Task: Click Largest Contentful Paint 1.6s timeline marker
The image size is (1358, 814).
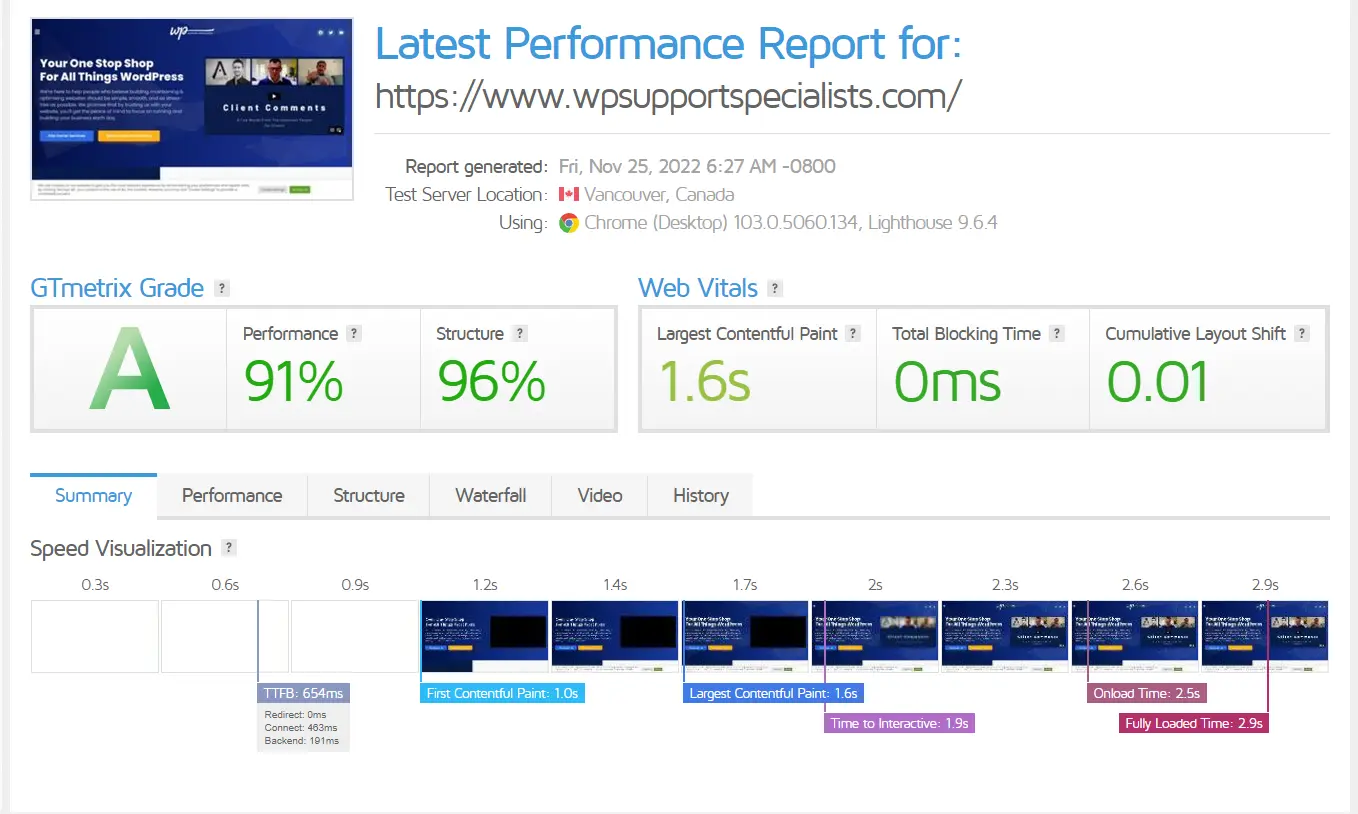Action: pyautogui.click(x=774, y=693)
